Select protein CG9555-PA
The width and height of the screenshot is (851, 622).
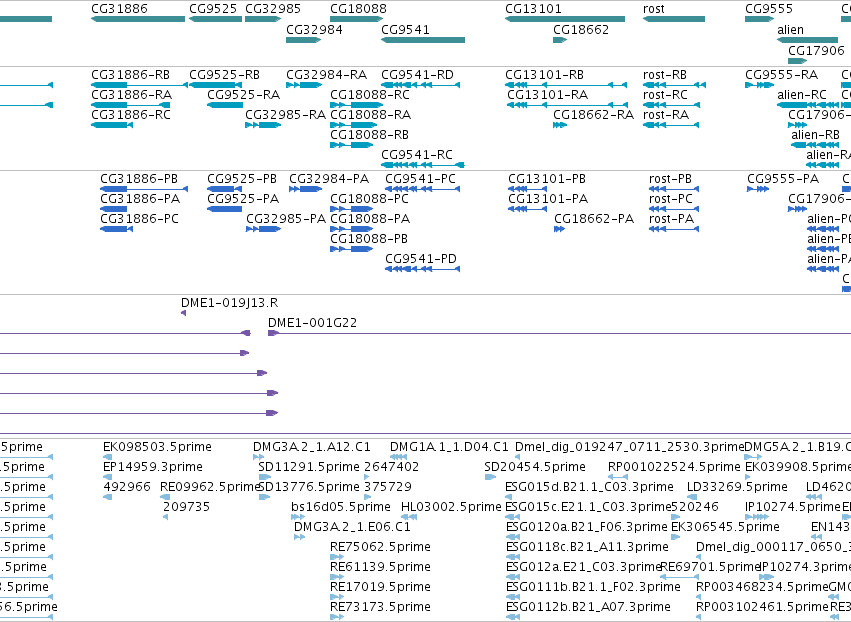coord(783,179)
